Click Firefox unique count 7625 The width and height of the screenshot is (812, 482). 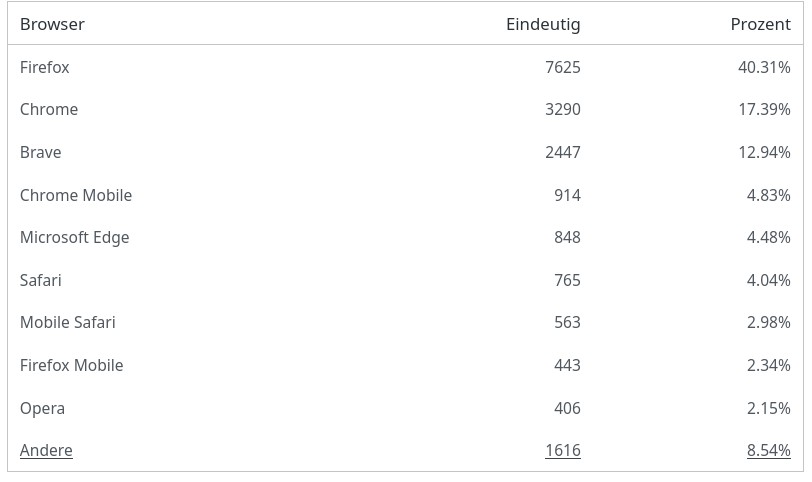coord(562,67)
